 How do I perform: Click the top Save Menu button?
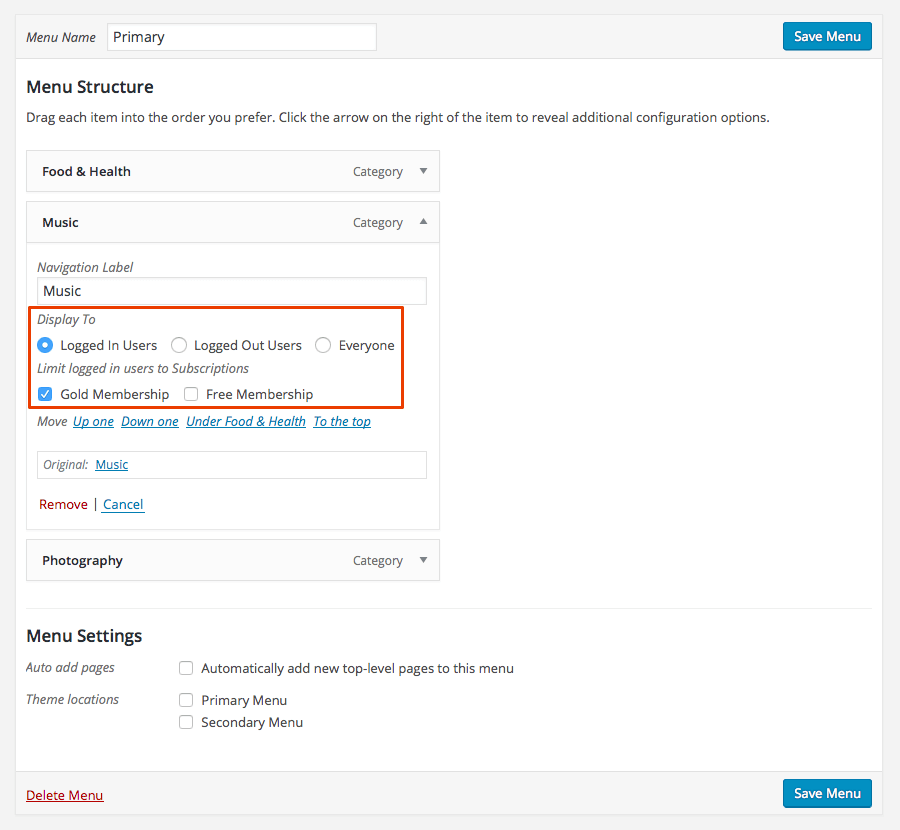click(827, 37)
